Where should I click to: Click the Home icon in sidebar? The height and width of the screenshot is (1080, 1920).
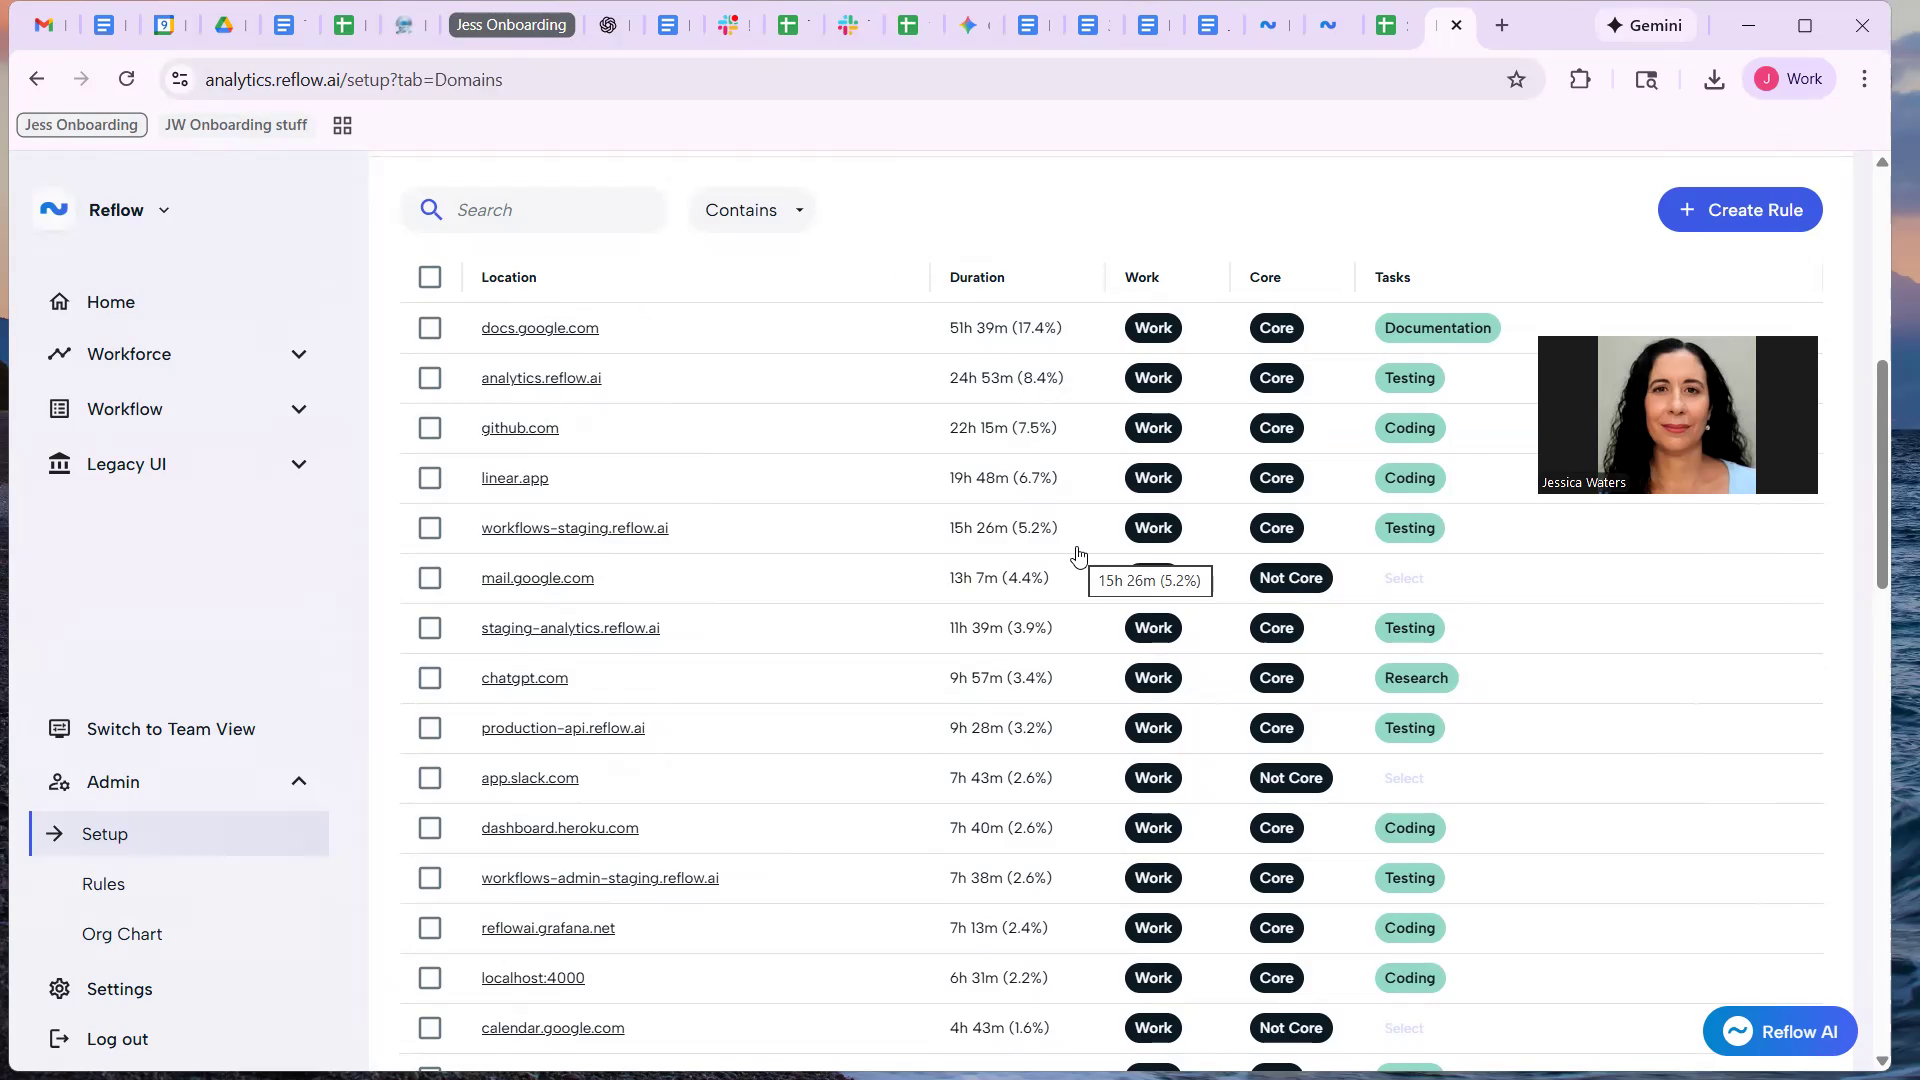(x=60, y=302)
